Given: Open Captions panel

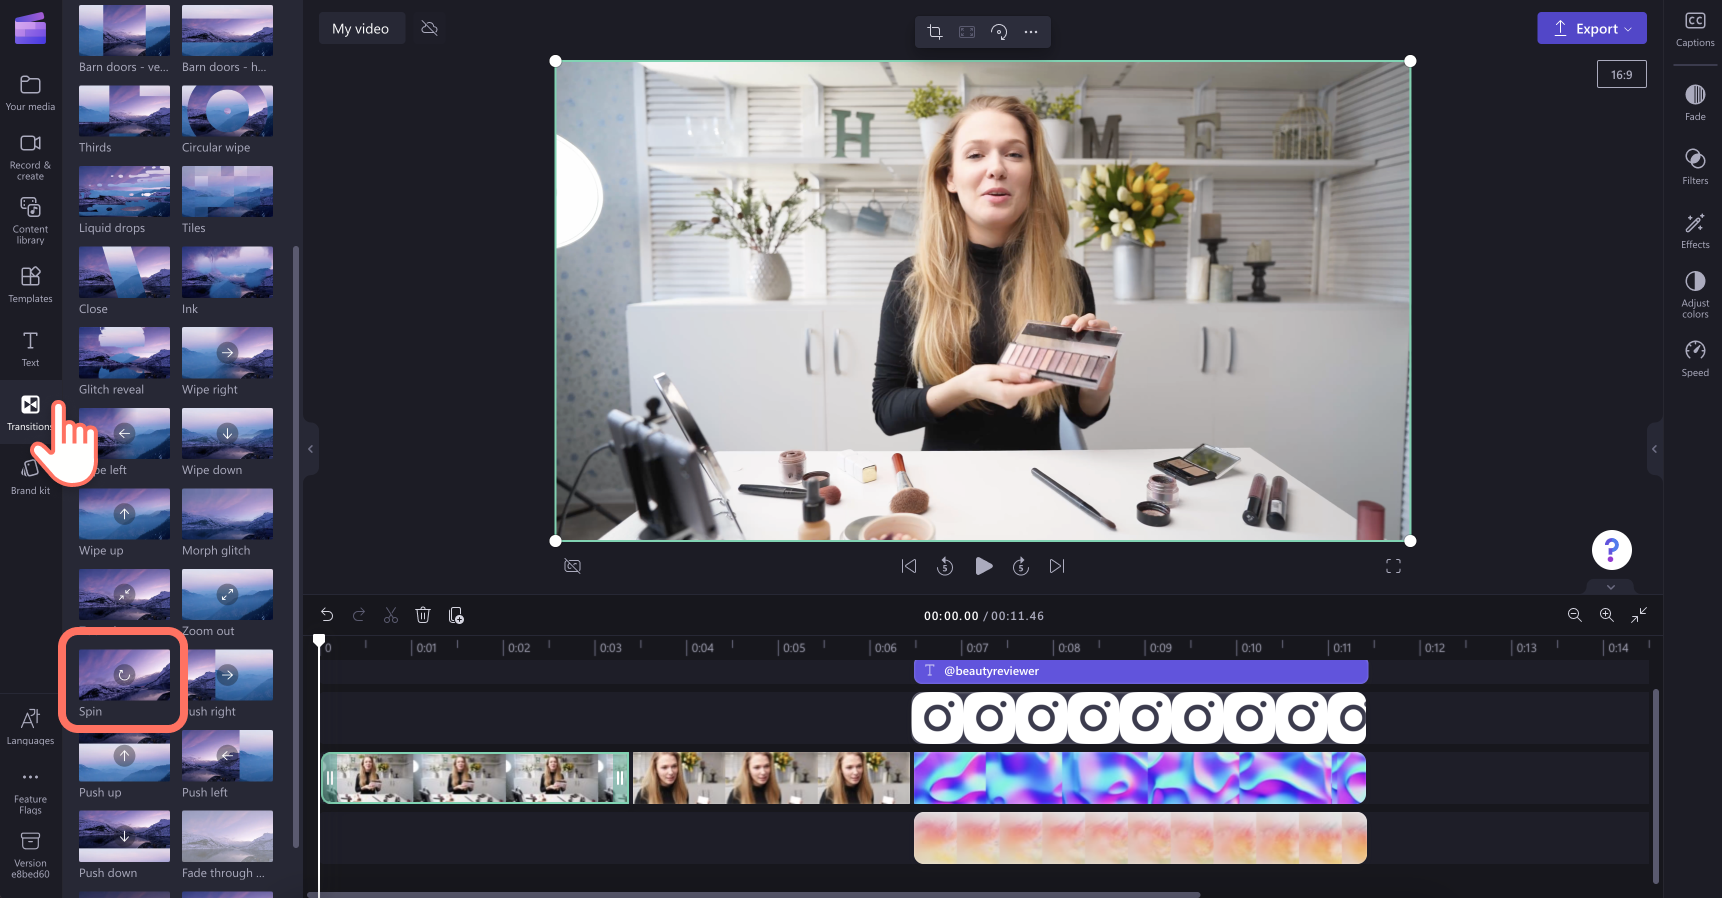Looking at the screenshot, I should tap(1695, 29).
